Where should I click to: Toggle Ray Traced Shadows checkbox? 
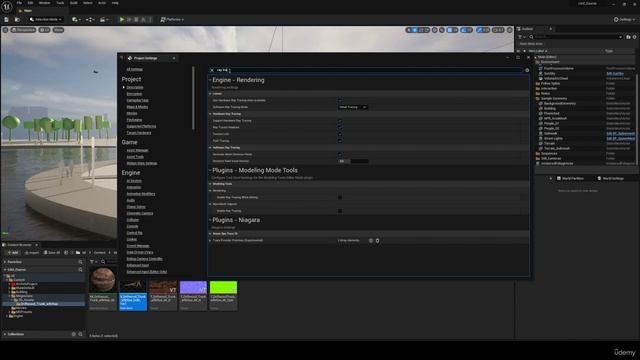click(340, 127)
